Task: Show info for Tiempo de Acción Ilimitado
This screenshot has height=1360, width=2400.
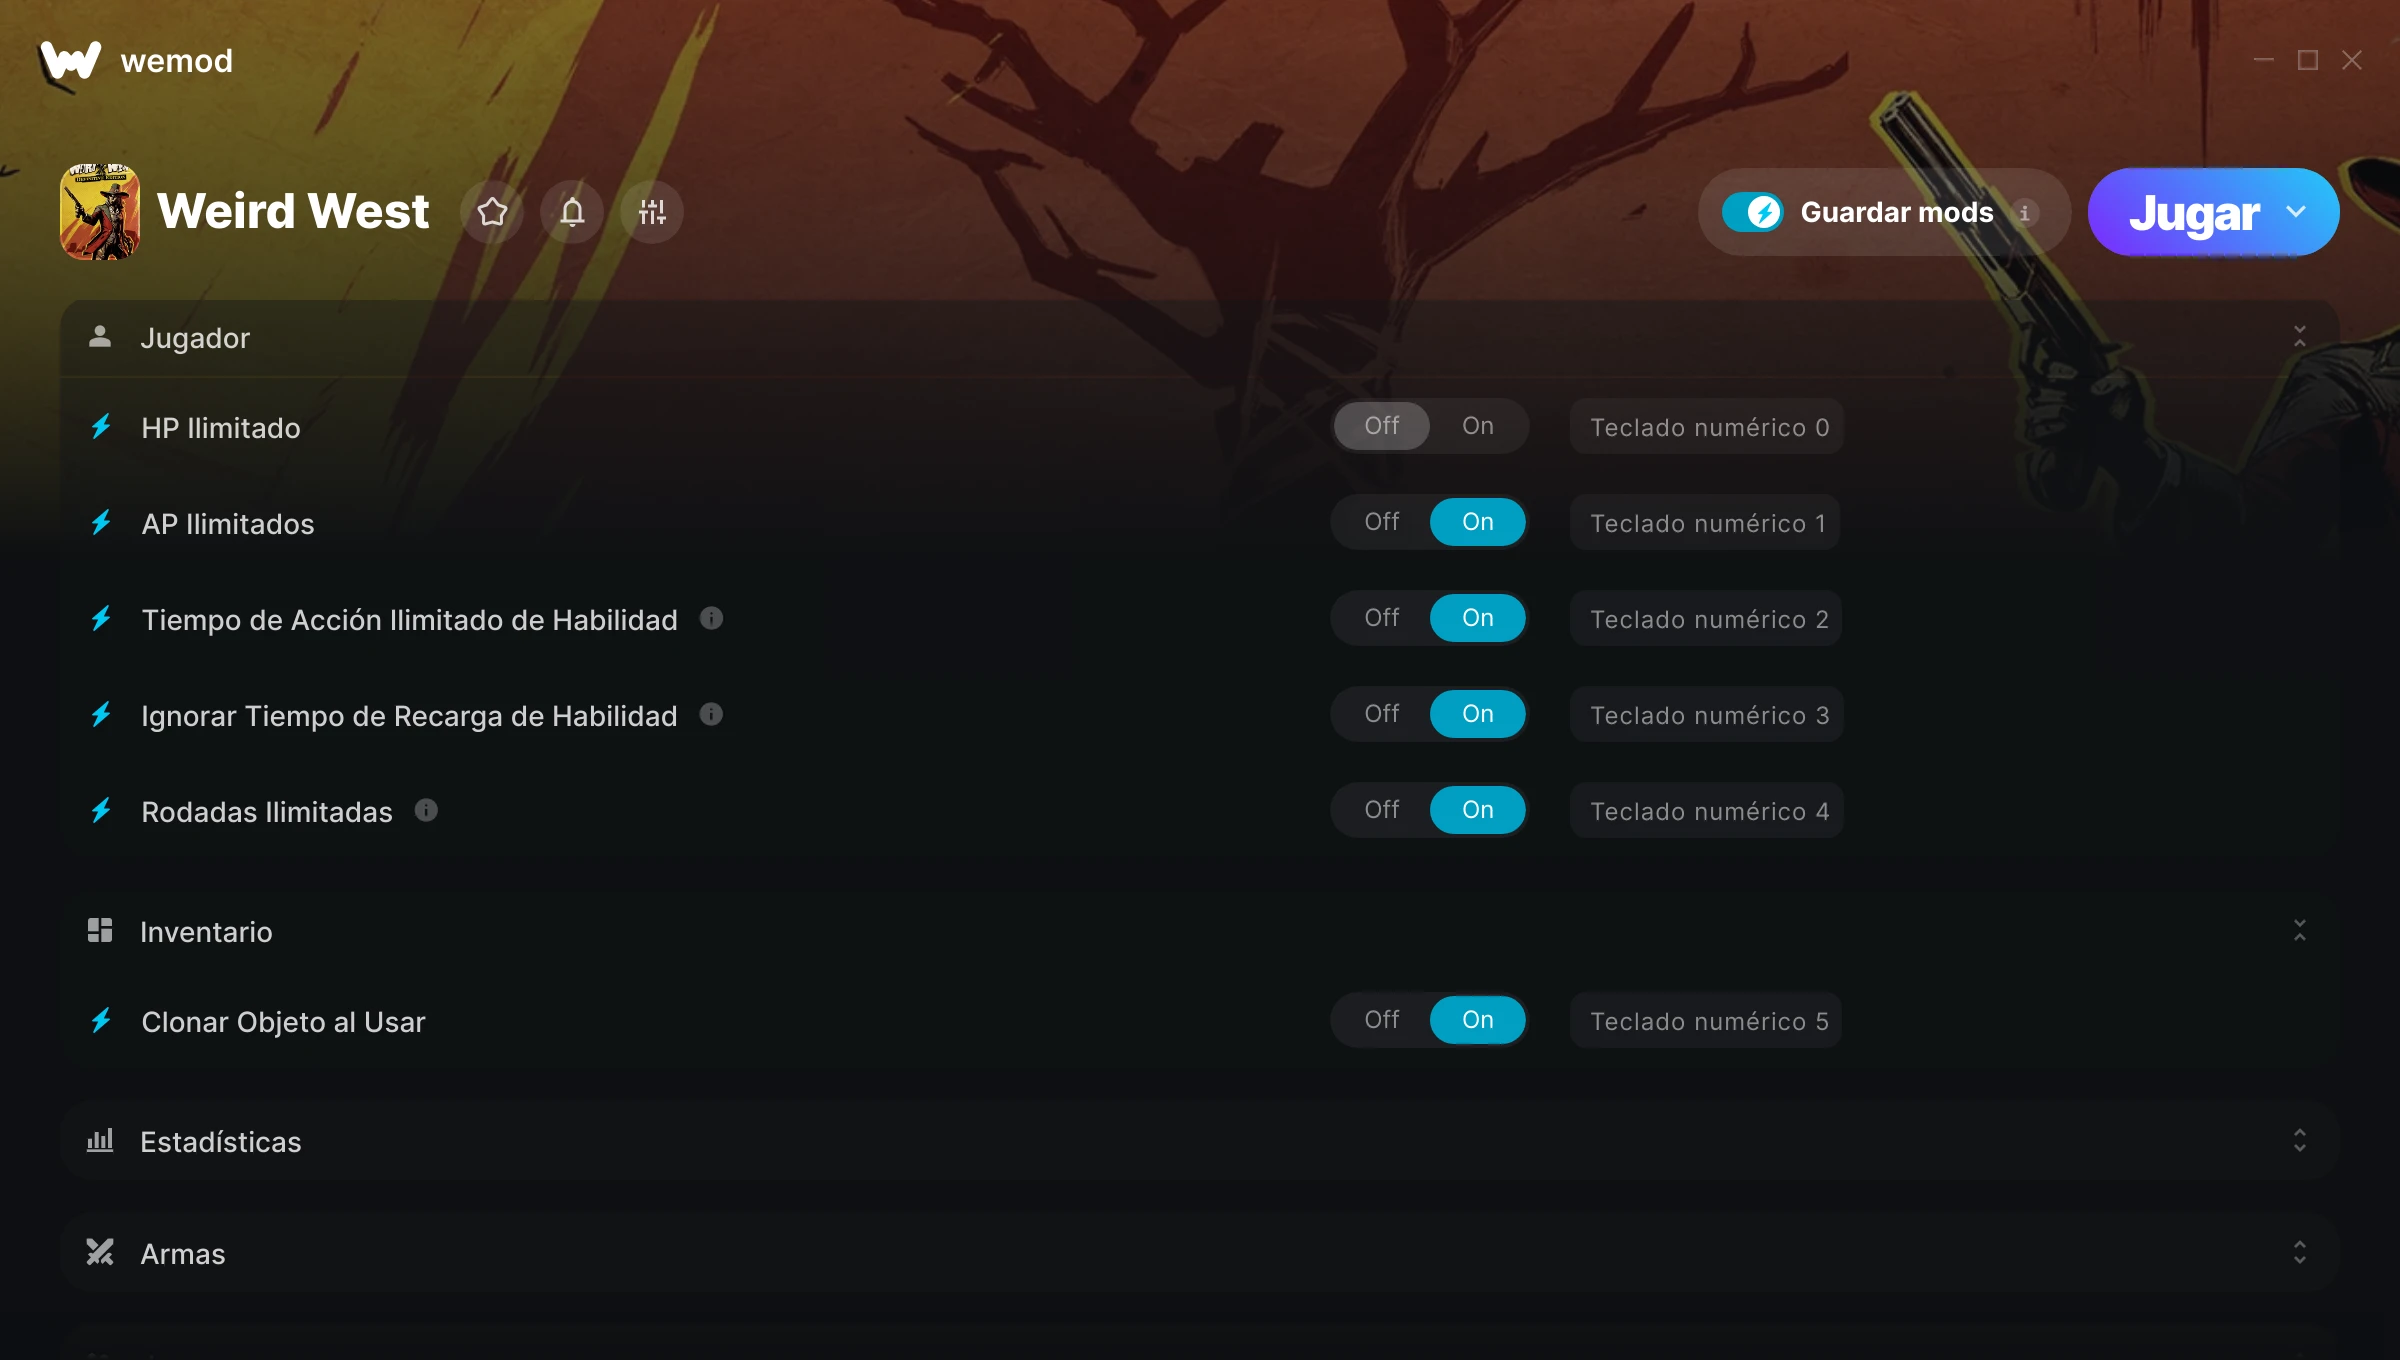Action: coord(711,618)
